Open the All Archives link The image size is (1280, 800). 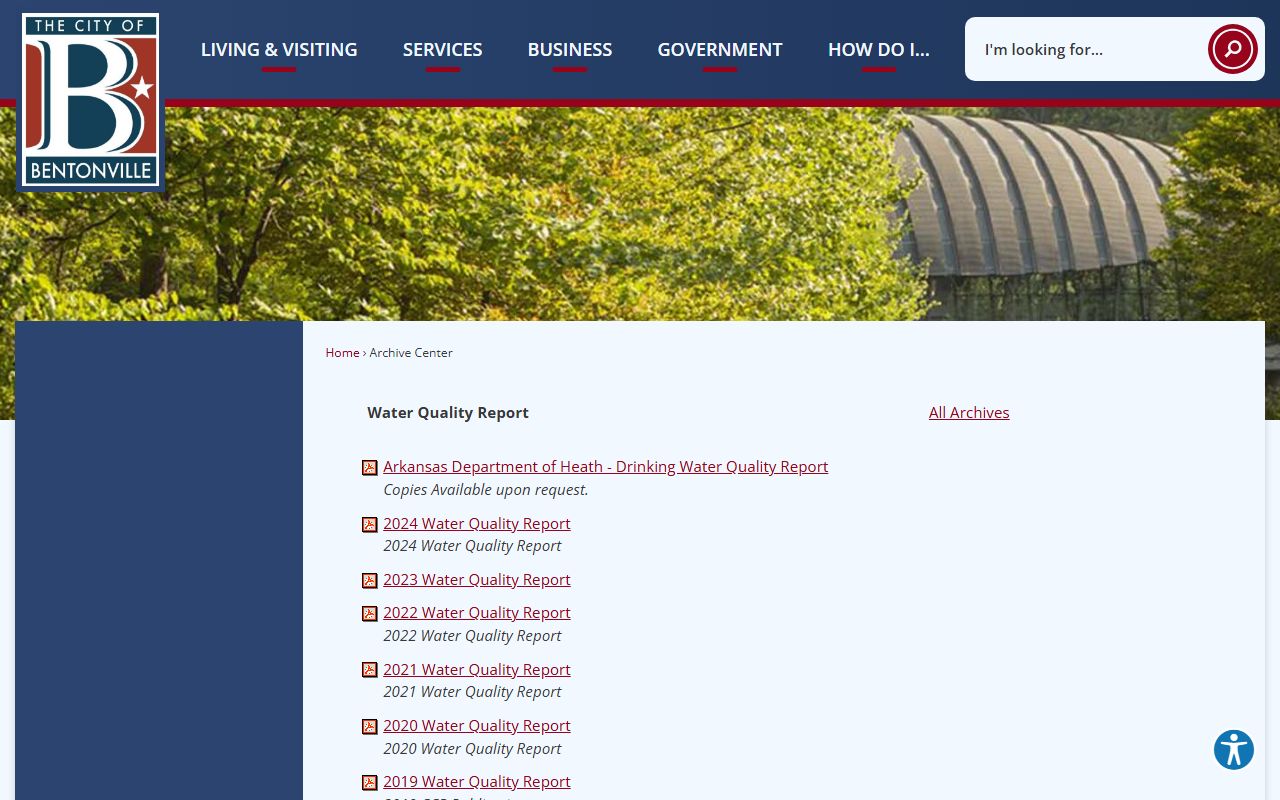coord(969,412)
